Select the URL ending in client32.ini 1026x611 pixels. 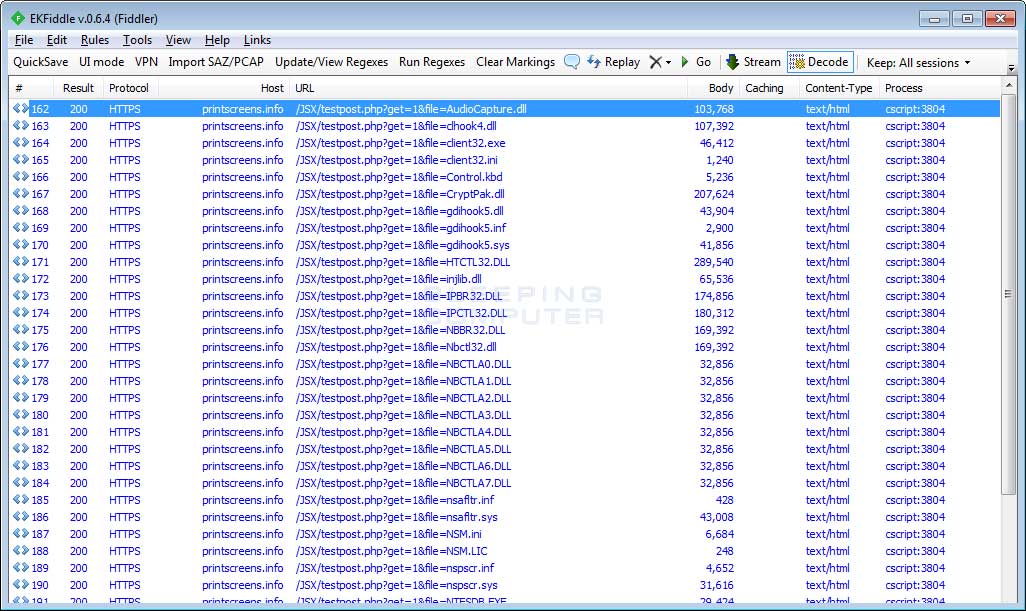pos(397,160)
